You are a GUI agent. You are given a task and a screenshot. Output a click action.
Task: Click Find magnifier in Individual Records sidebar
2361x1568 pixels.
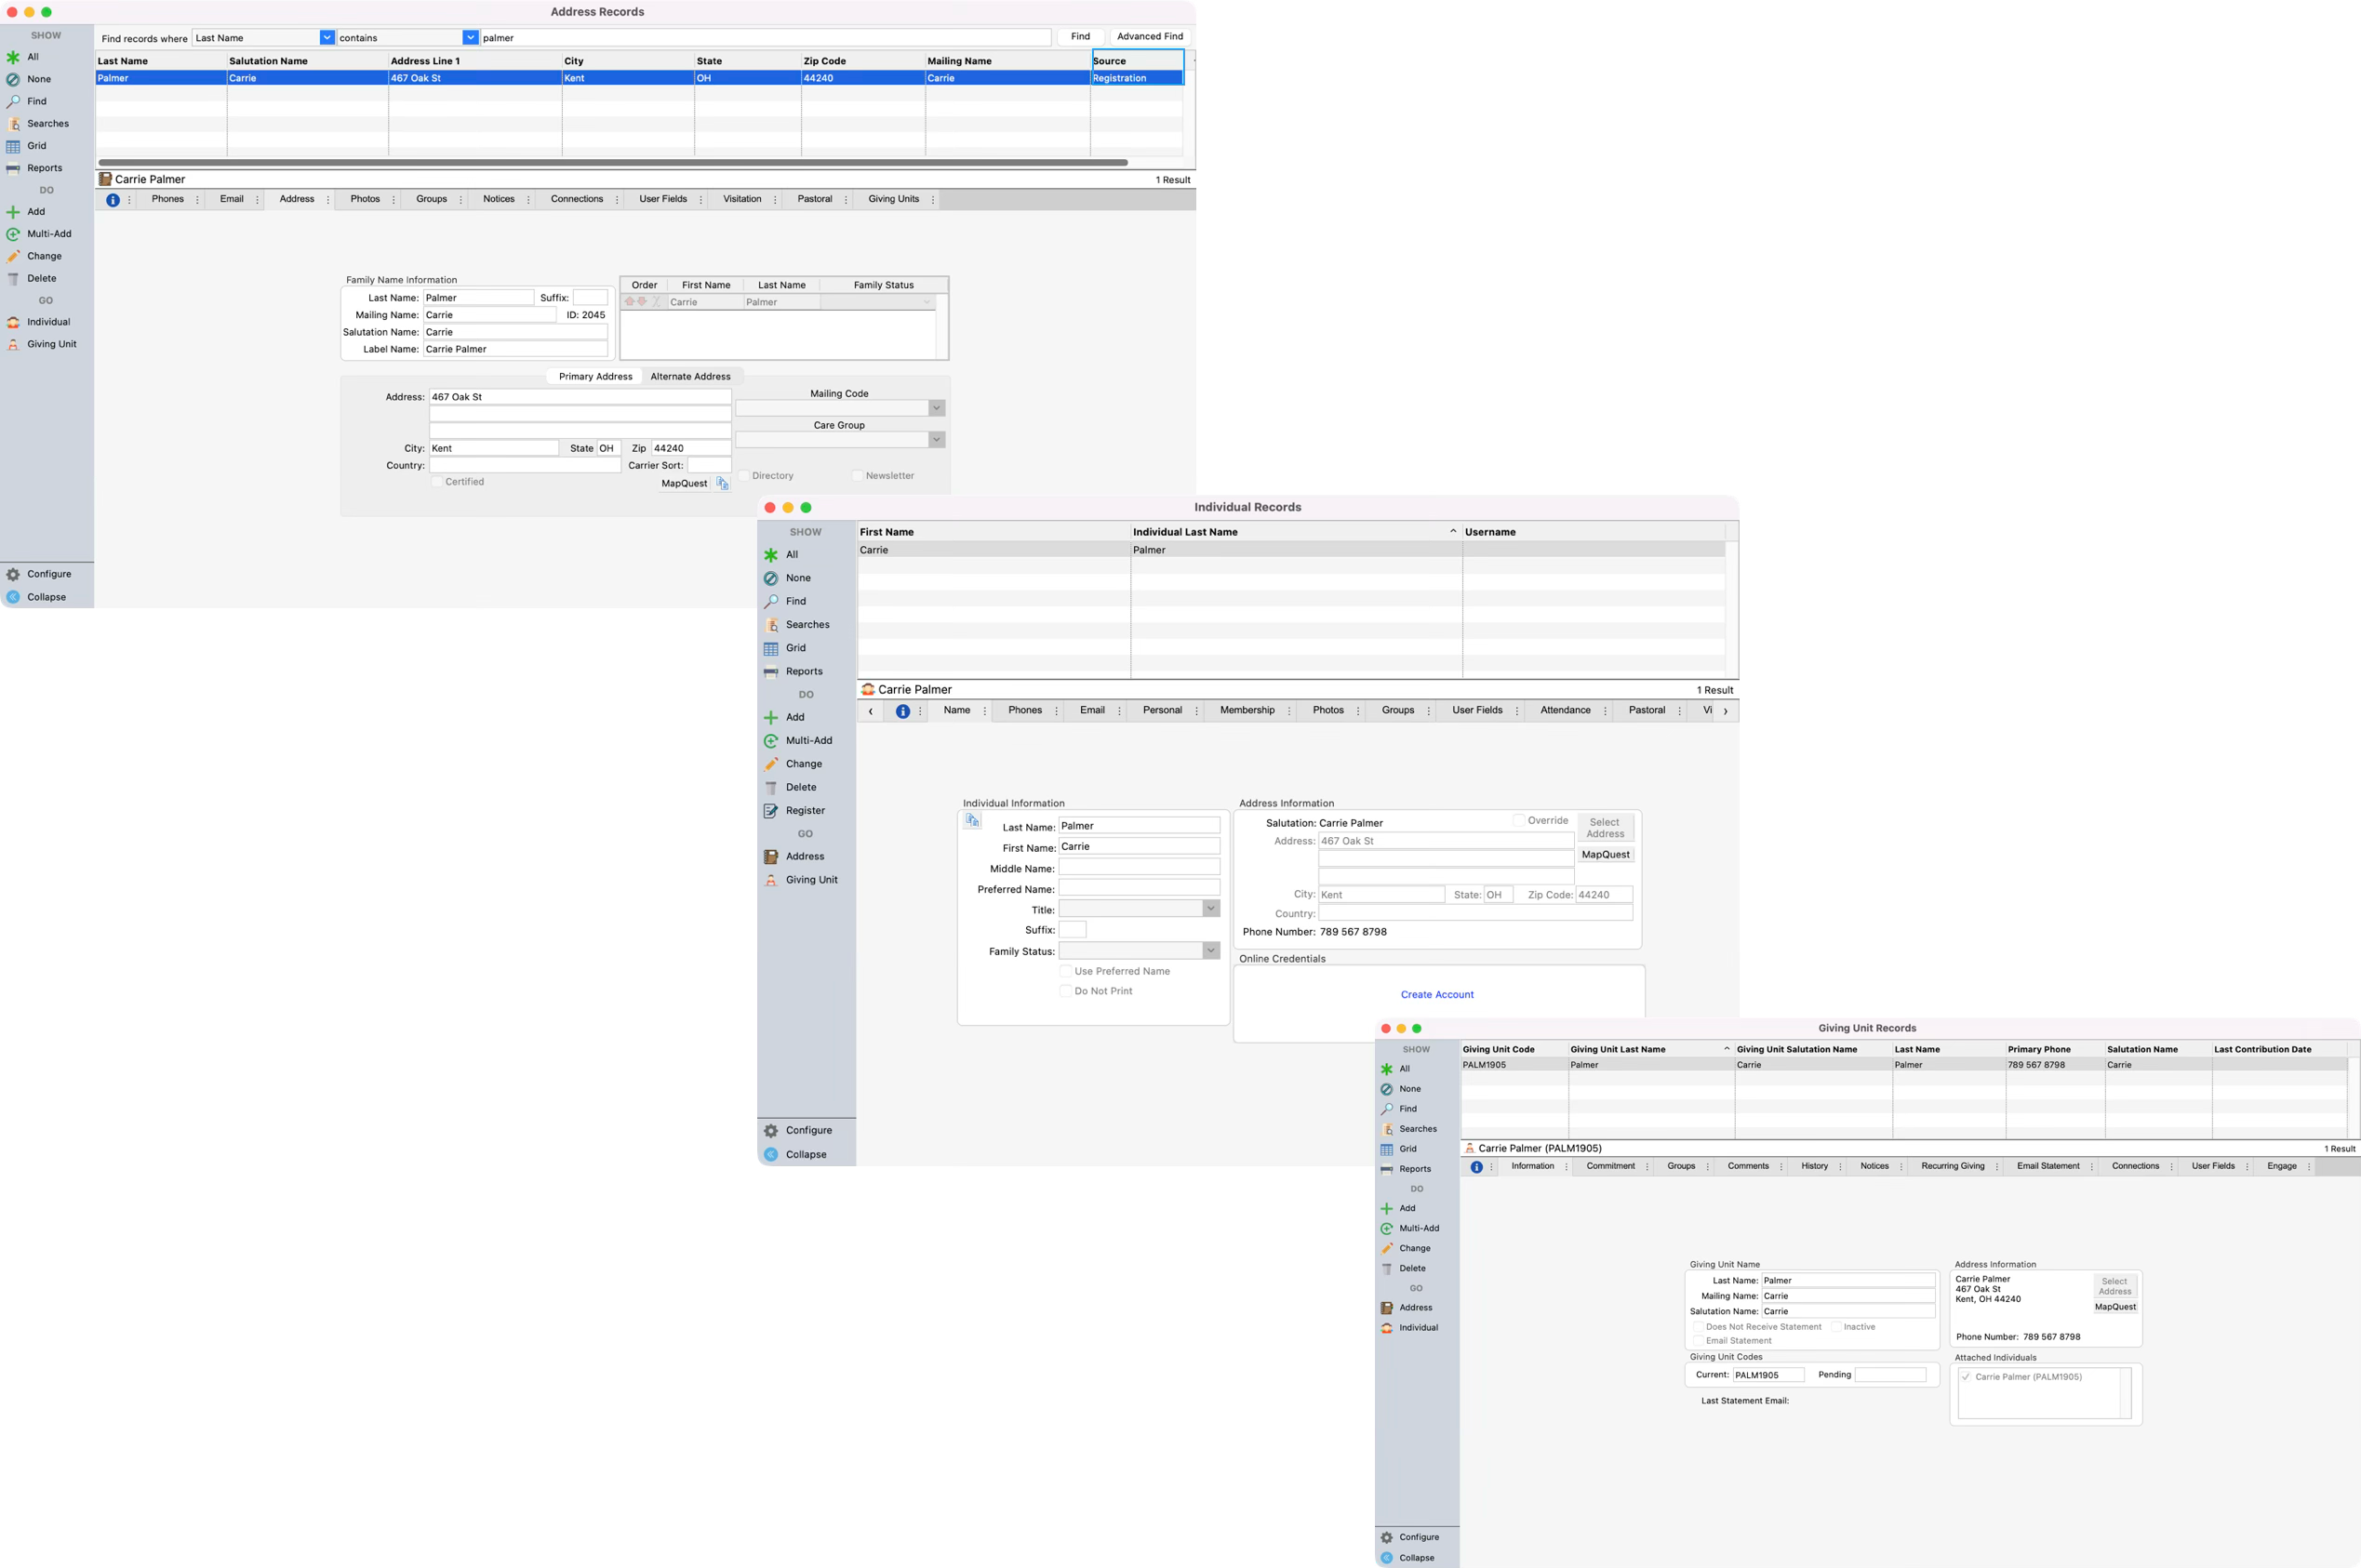771,602
